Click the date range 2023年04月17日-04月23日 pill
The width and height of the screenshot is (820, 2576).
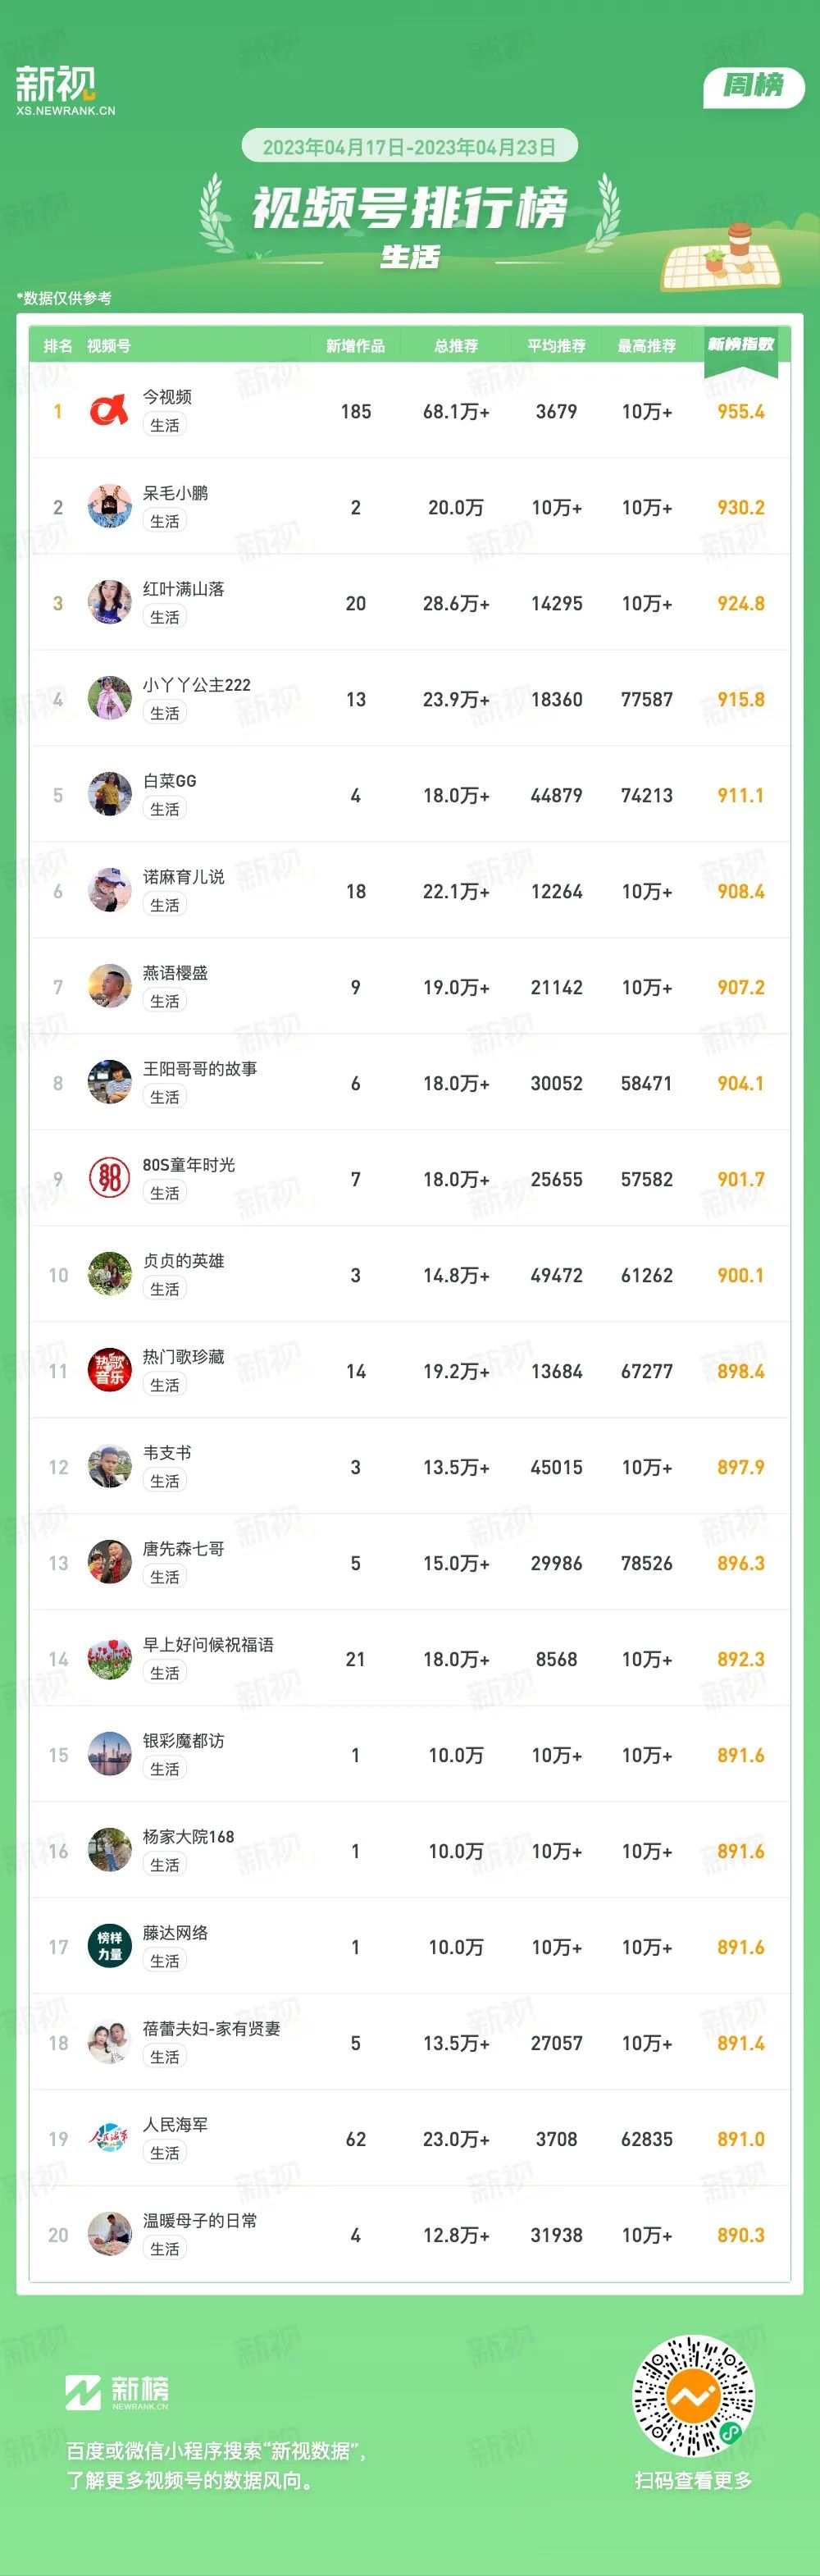[409, 147]
